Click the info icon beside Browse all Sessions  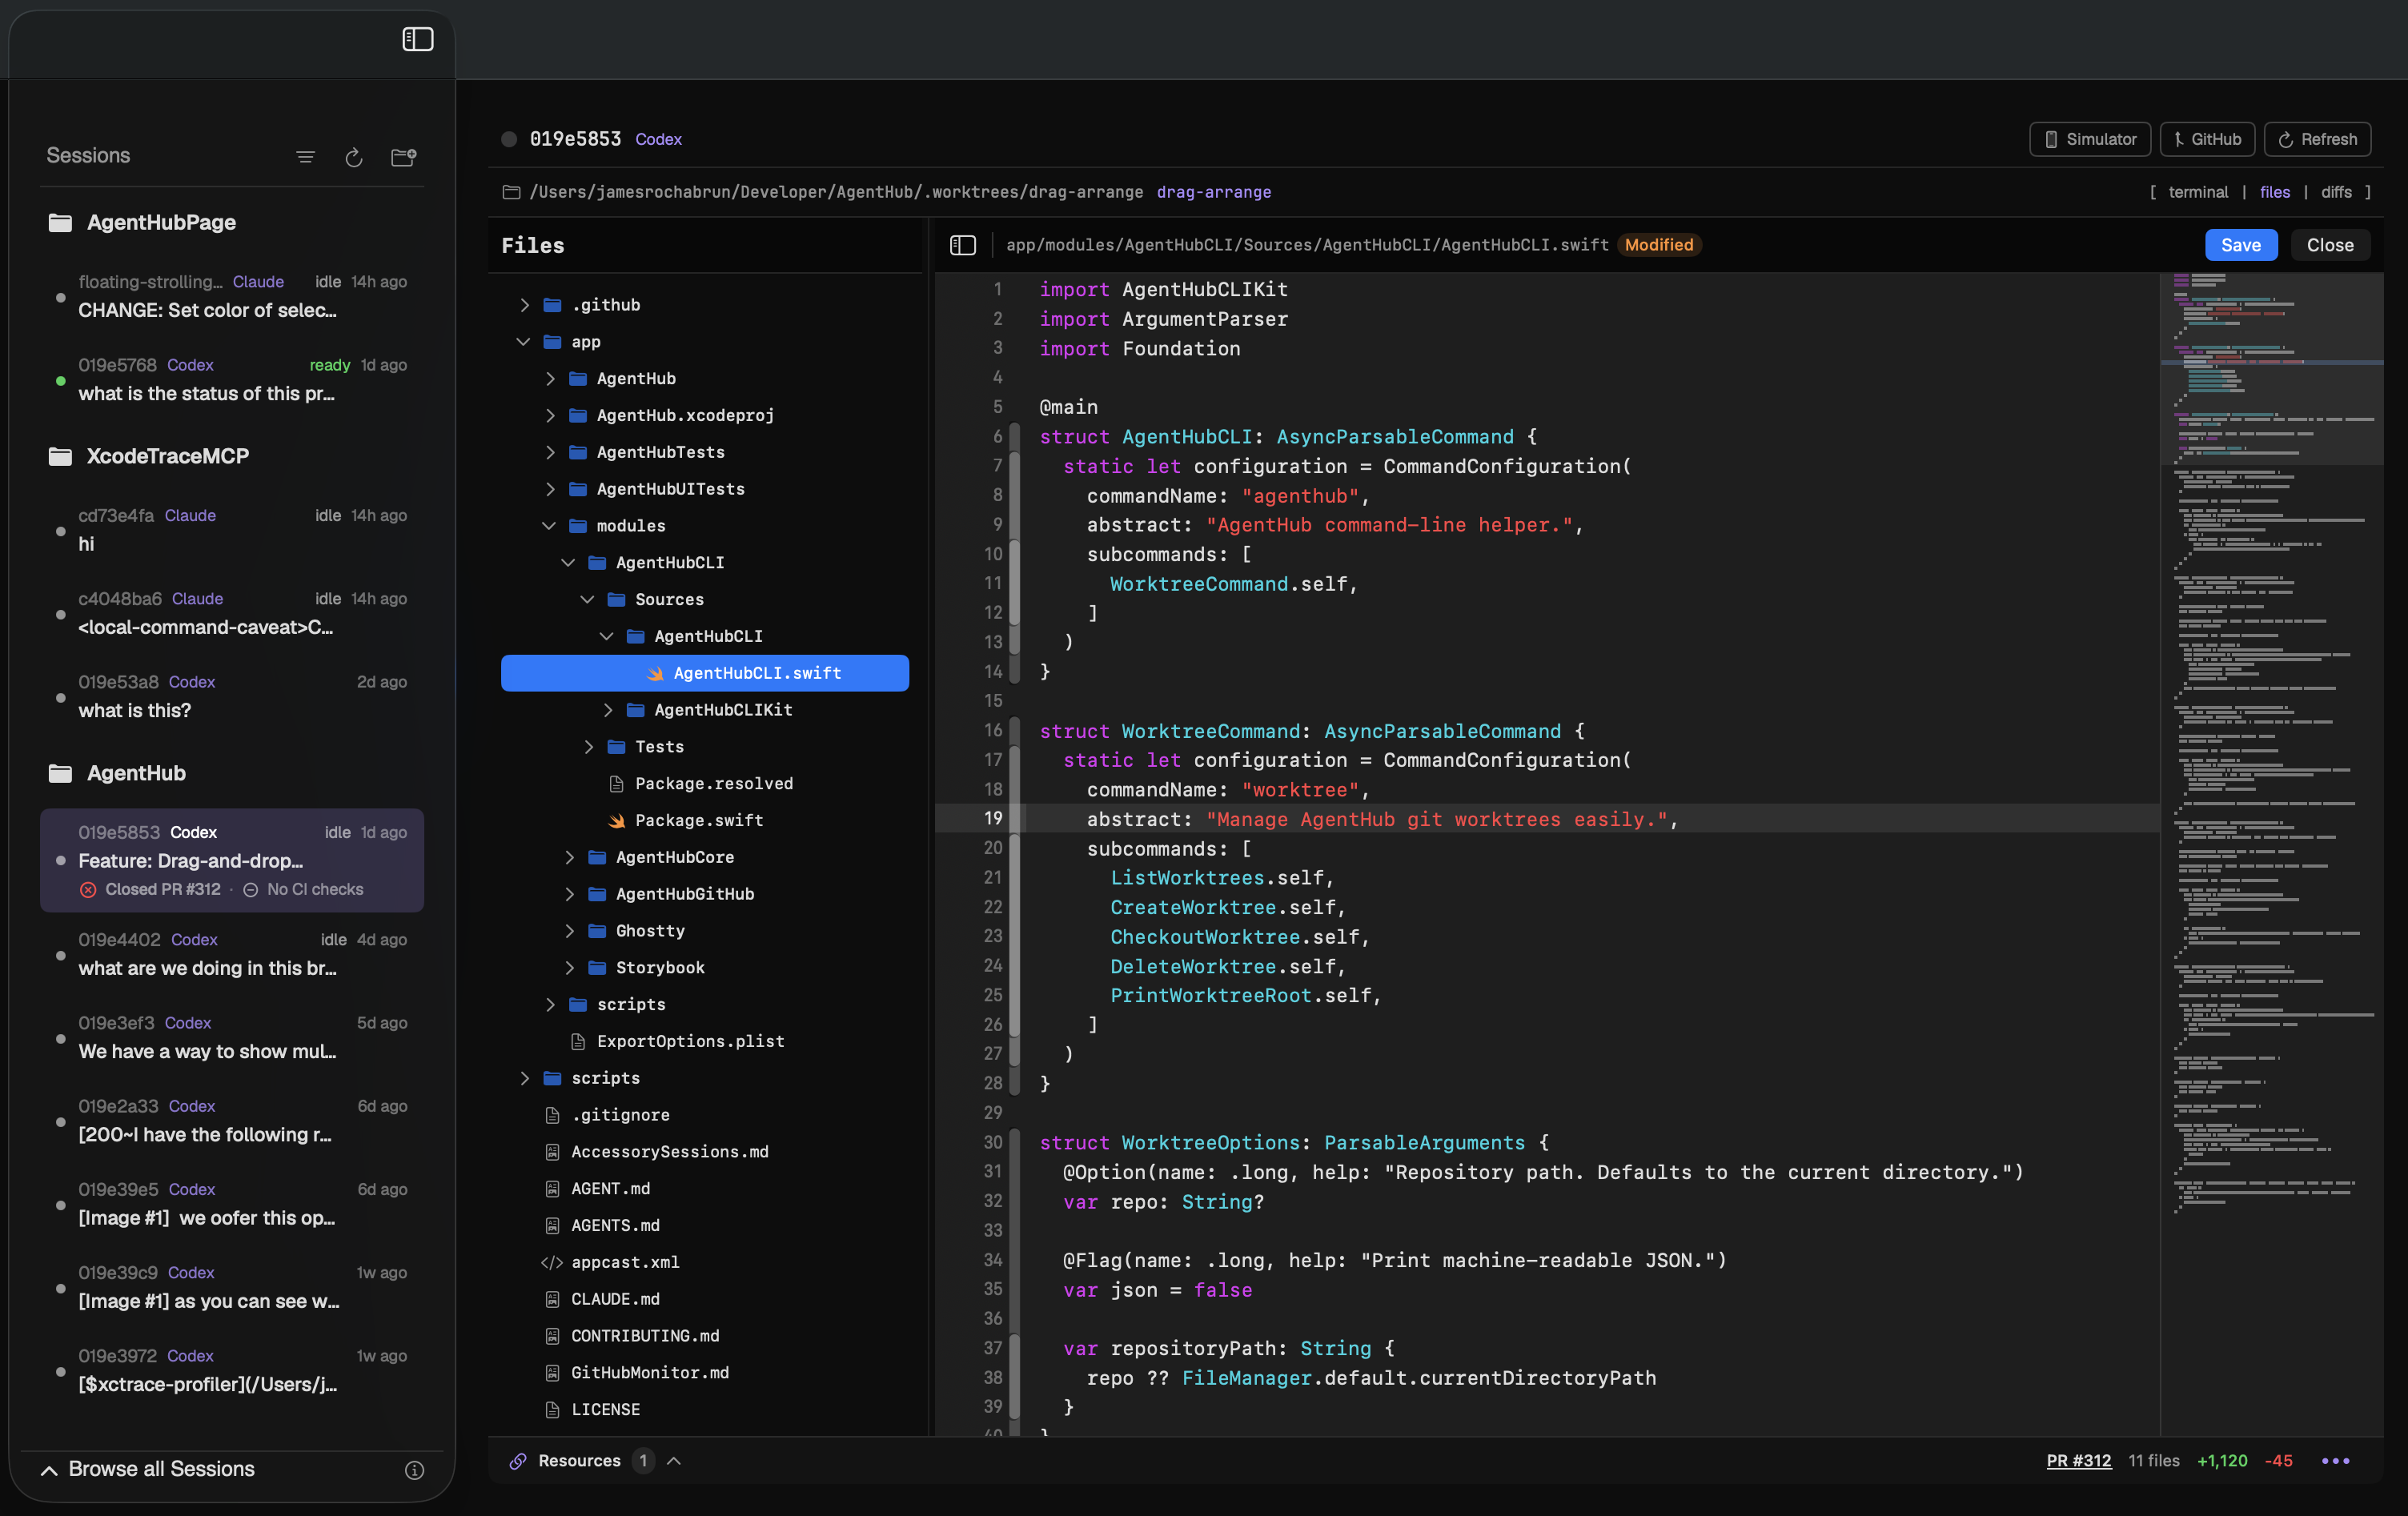click(x=414, y=1469)
